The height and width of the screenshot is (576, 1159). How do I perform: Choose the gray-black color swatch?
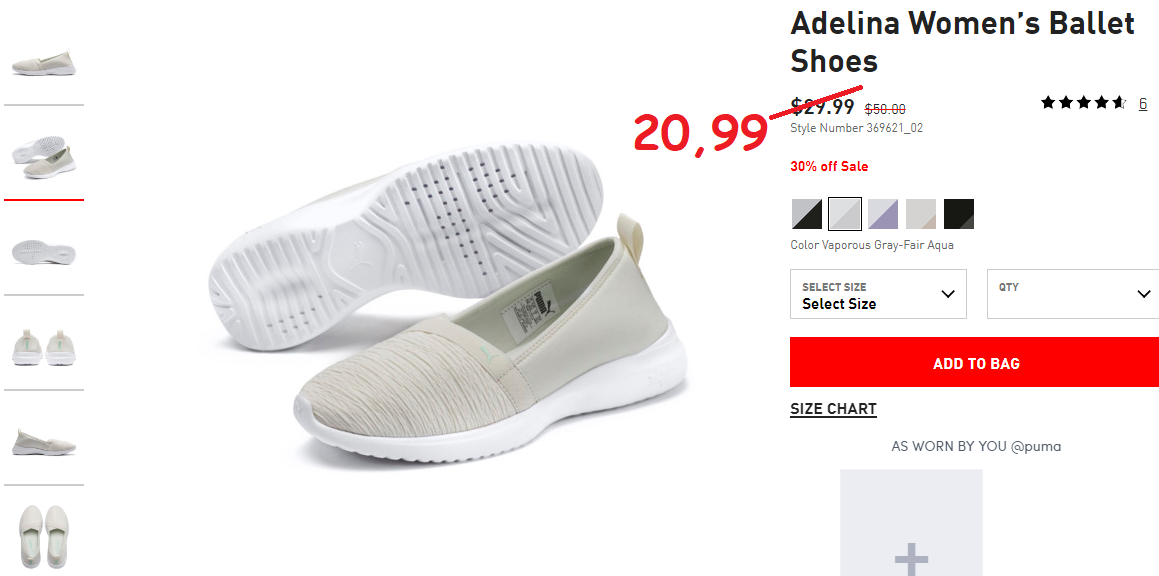coord(806,214)
